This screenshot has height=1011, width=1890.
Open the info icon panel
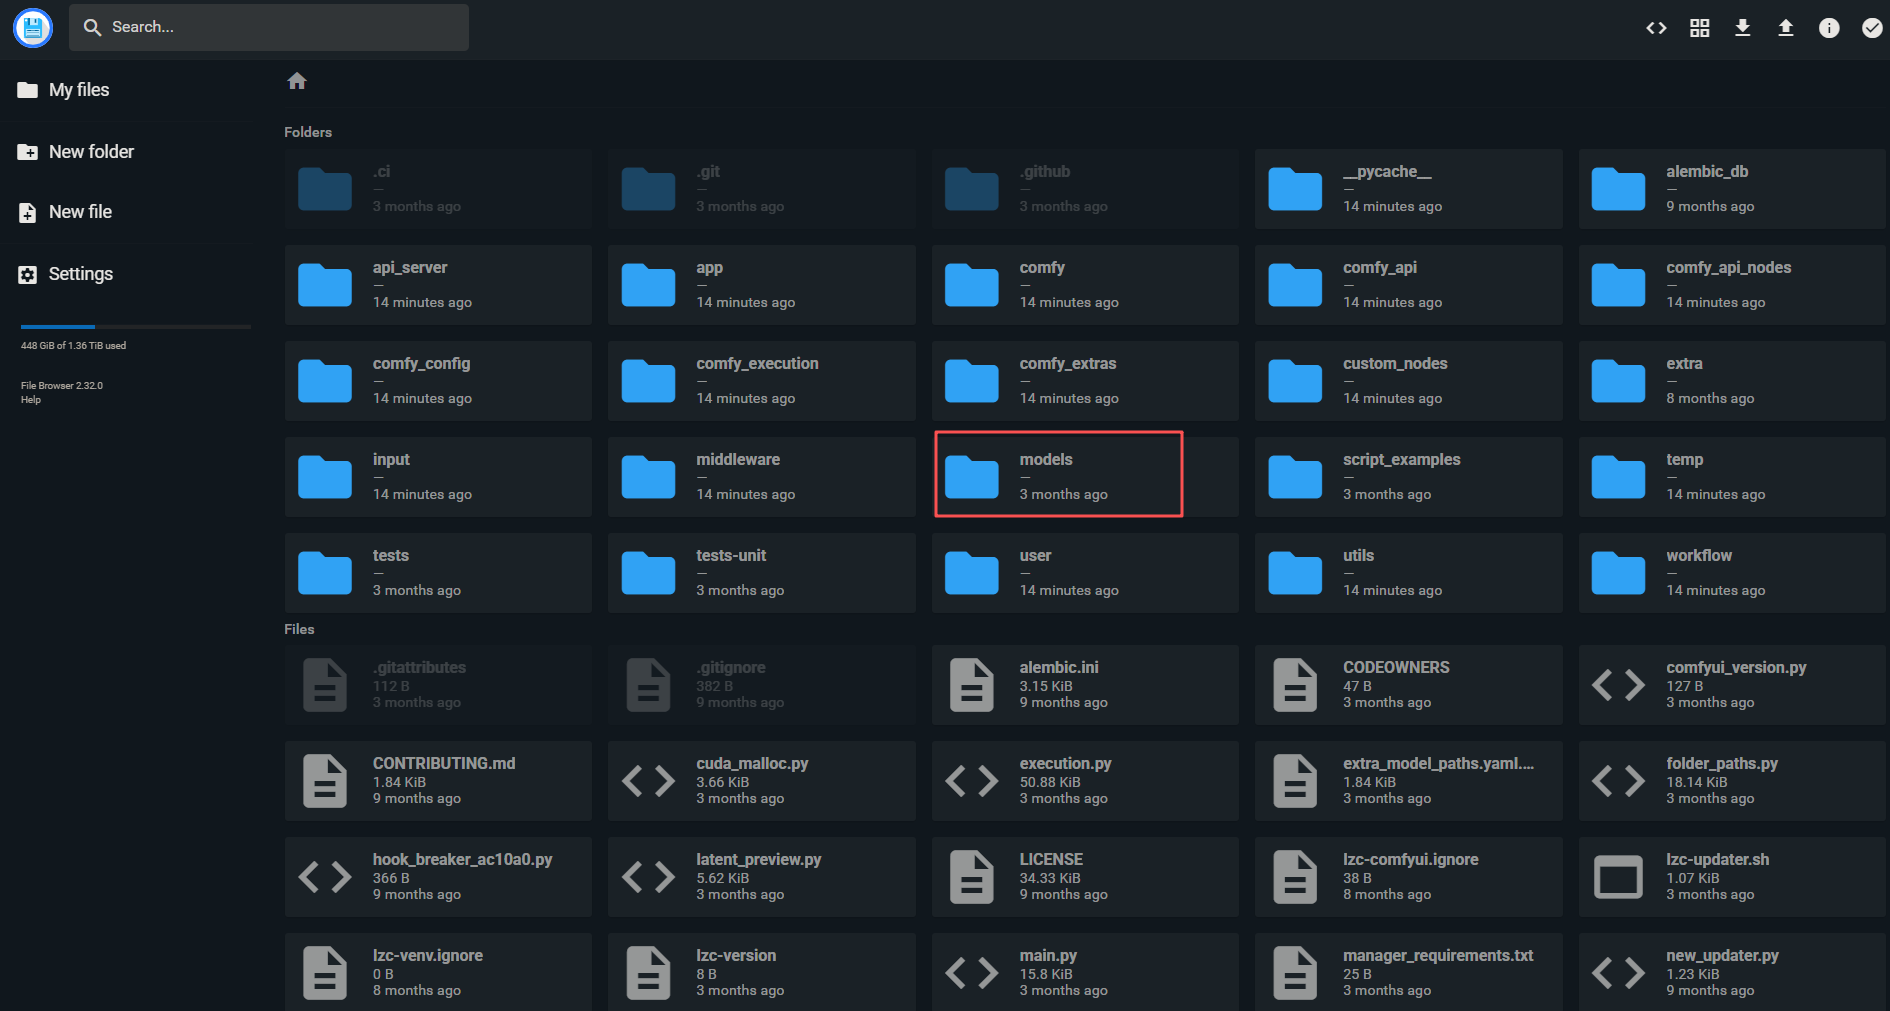(1828, 28)
